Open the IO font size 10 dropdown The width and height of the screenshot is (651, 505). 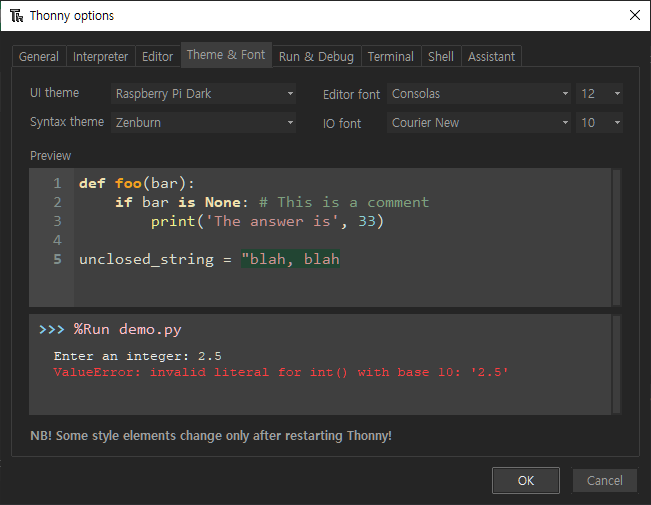pos(600,123)
